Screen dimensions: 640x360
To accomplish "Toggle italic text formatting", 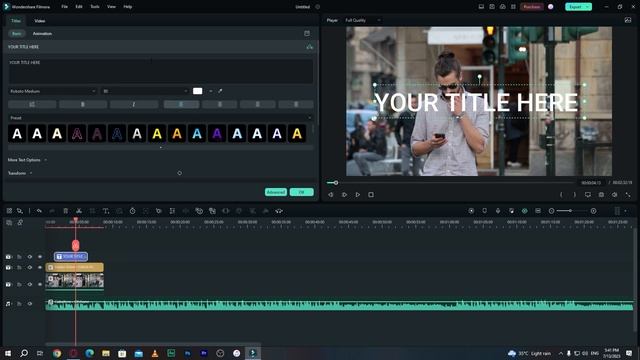I will point(133,104).
